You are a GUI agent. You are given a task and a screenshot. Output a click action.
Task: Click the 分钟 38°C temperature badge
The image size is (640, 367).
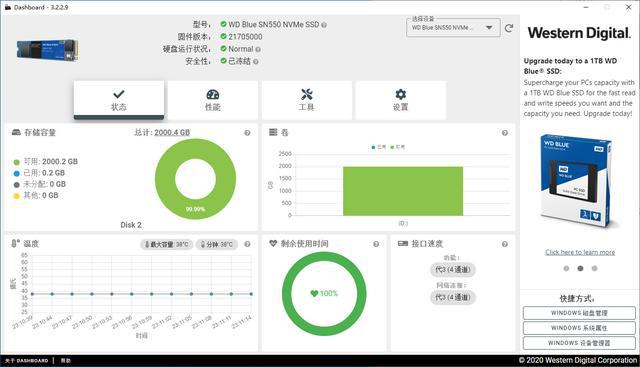[217, 245]
